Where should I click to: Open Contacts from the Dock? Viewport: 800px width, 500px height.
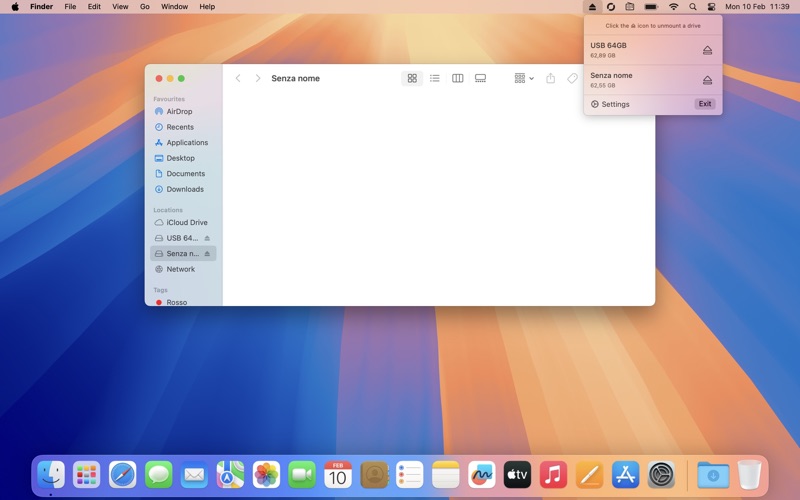click(374, 474)
